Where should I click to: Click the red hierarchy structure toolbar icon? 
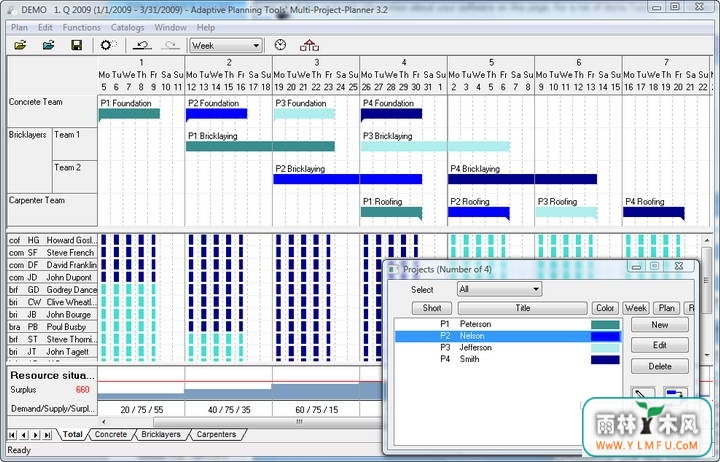pyautogui.click(x=309, y=45)
